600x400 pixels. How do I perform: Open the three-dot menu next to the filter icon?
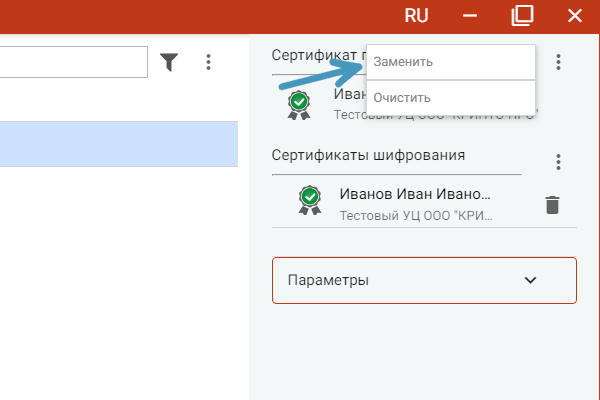click(208, 62)
